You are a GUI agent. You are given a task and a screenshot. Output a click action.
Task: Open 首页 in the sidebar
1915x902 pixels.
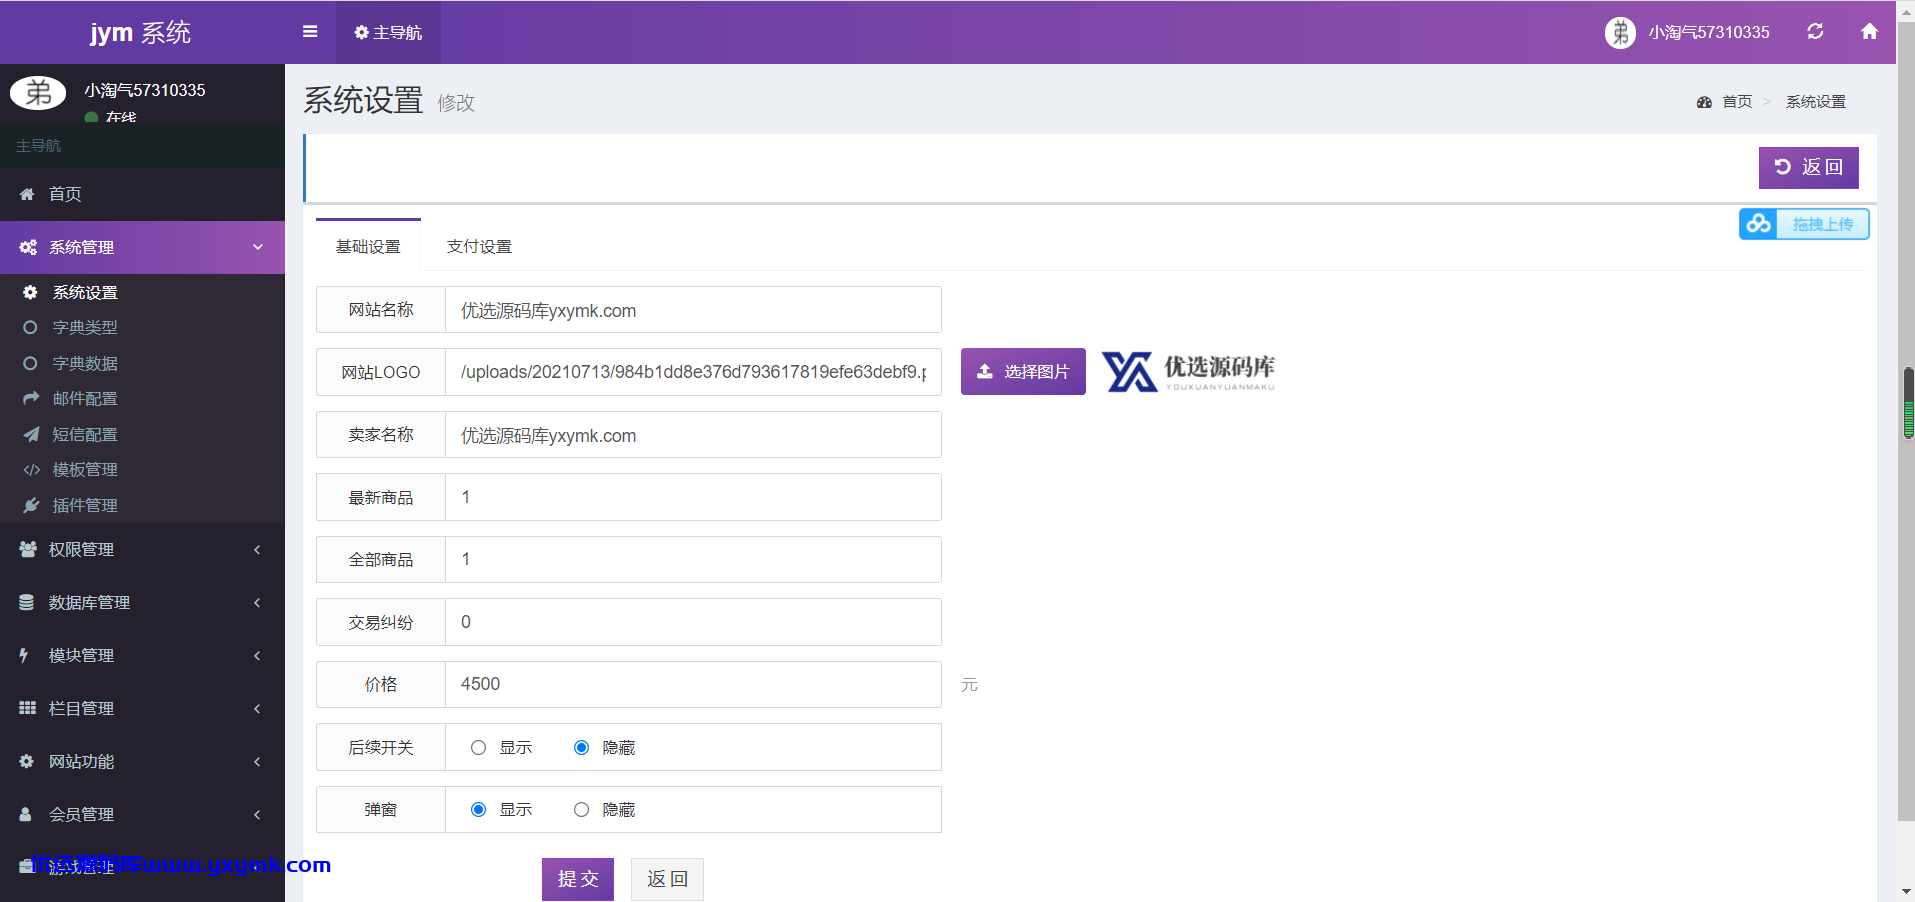click(x=142, y=194)
